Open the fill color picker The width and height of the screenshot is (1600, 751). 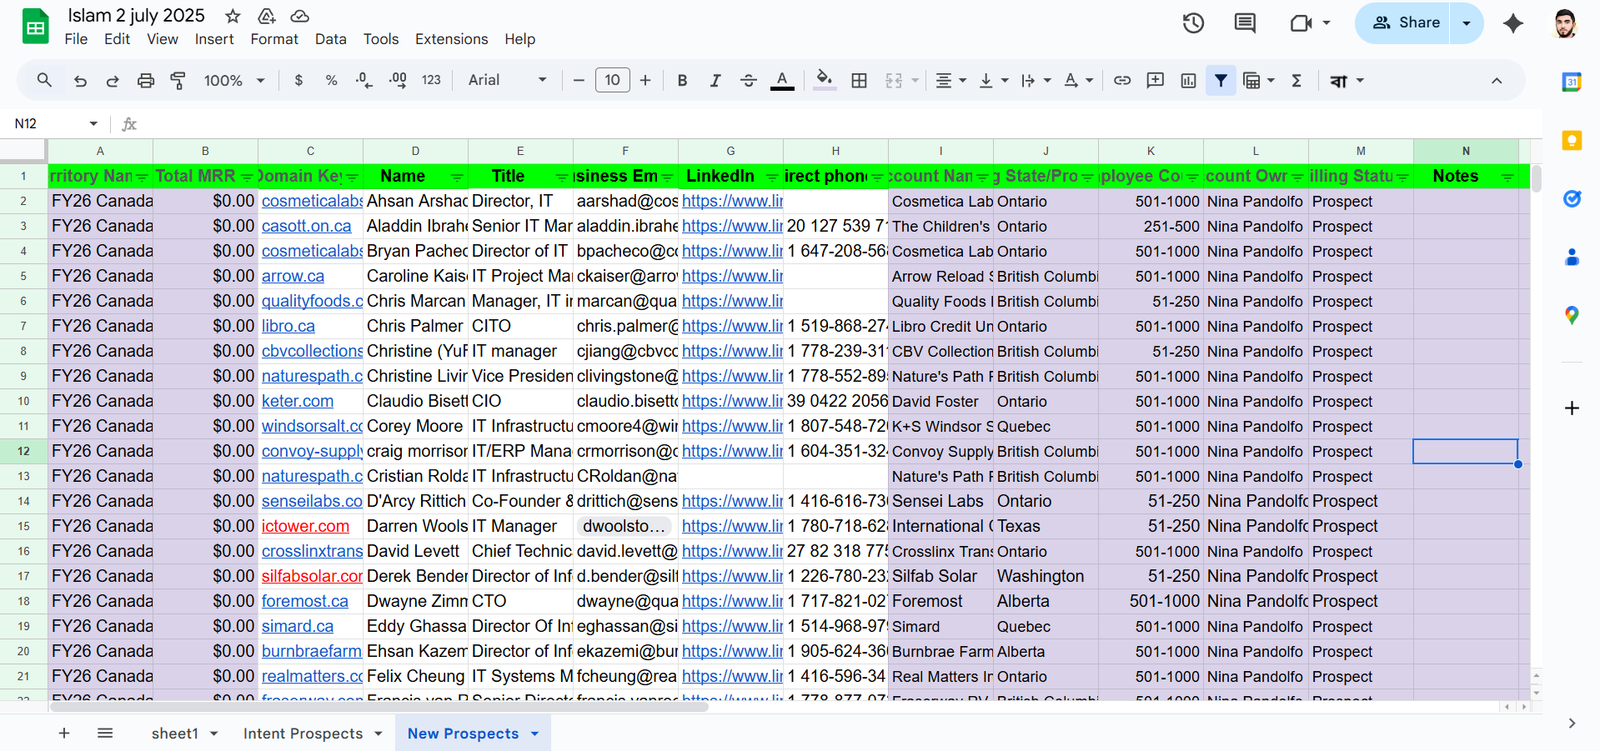tap(824, 81)
